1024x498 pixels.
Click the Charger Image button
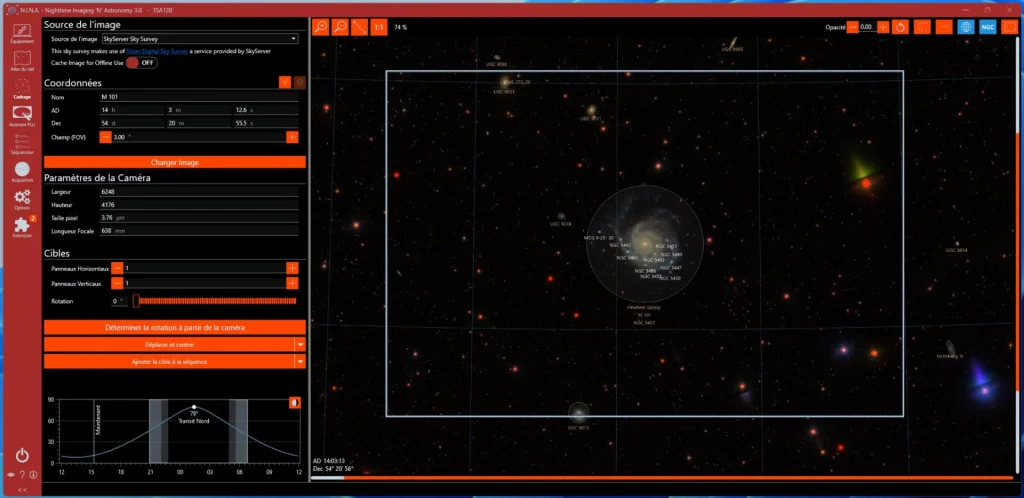point(175,162)
